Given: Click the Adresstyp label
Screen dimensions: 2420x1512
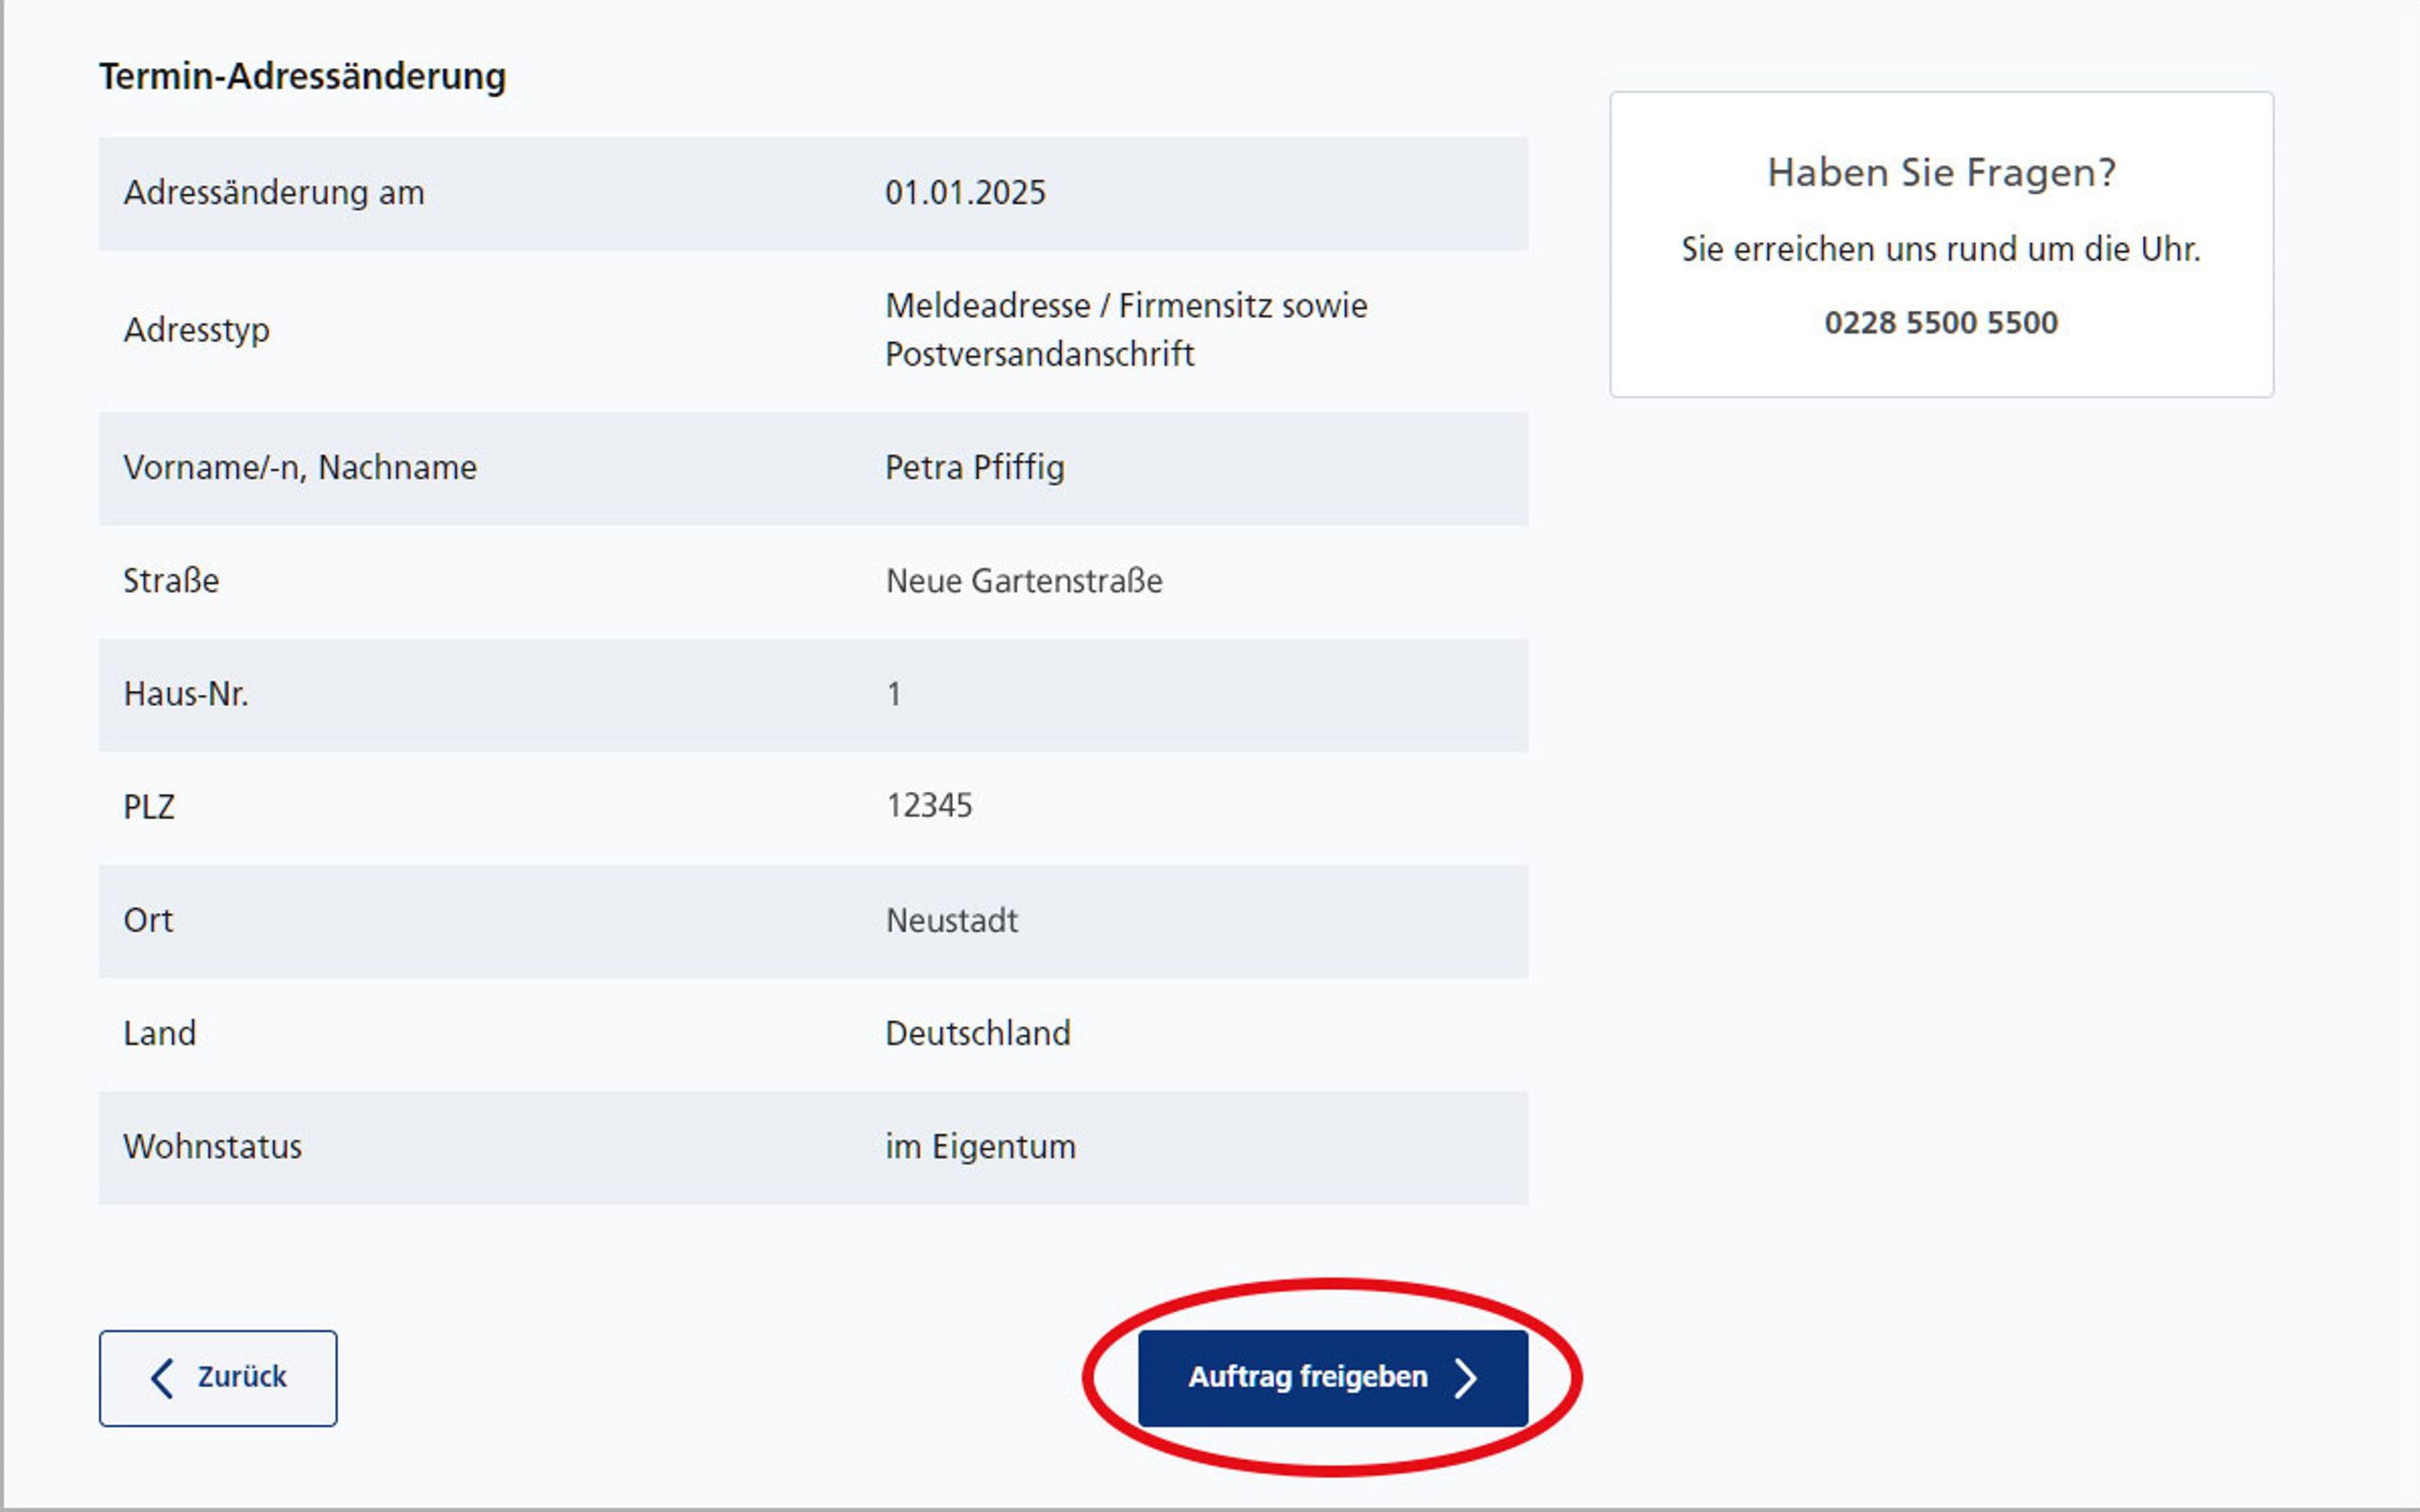Looking at the screenshot, I should [196, 330].
